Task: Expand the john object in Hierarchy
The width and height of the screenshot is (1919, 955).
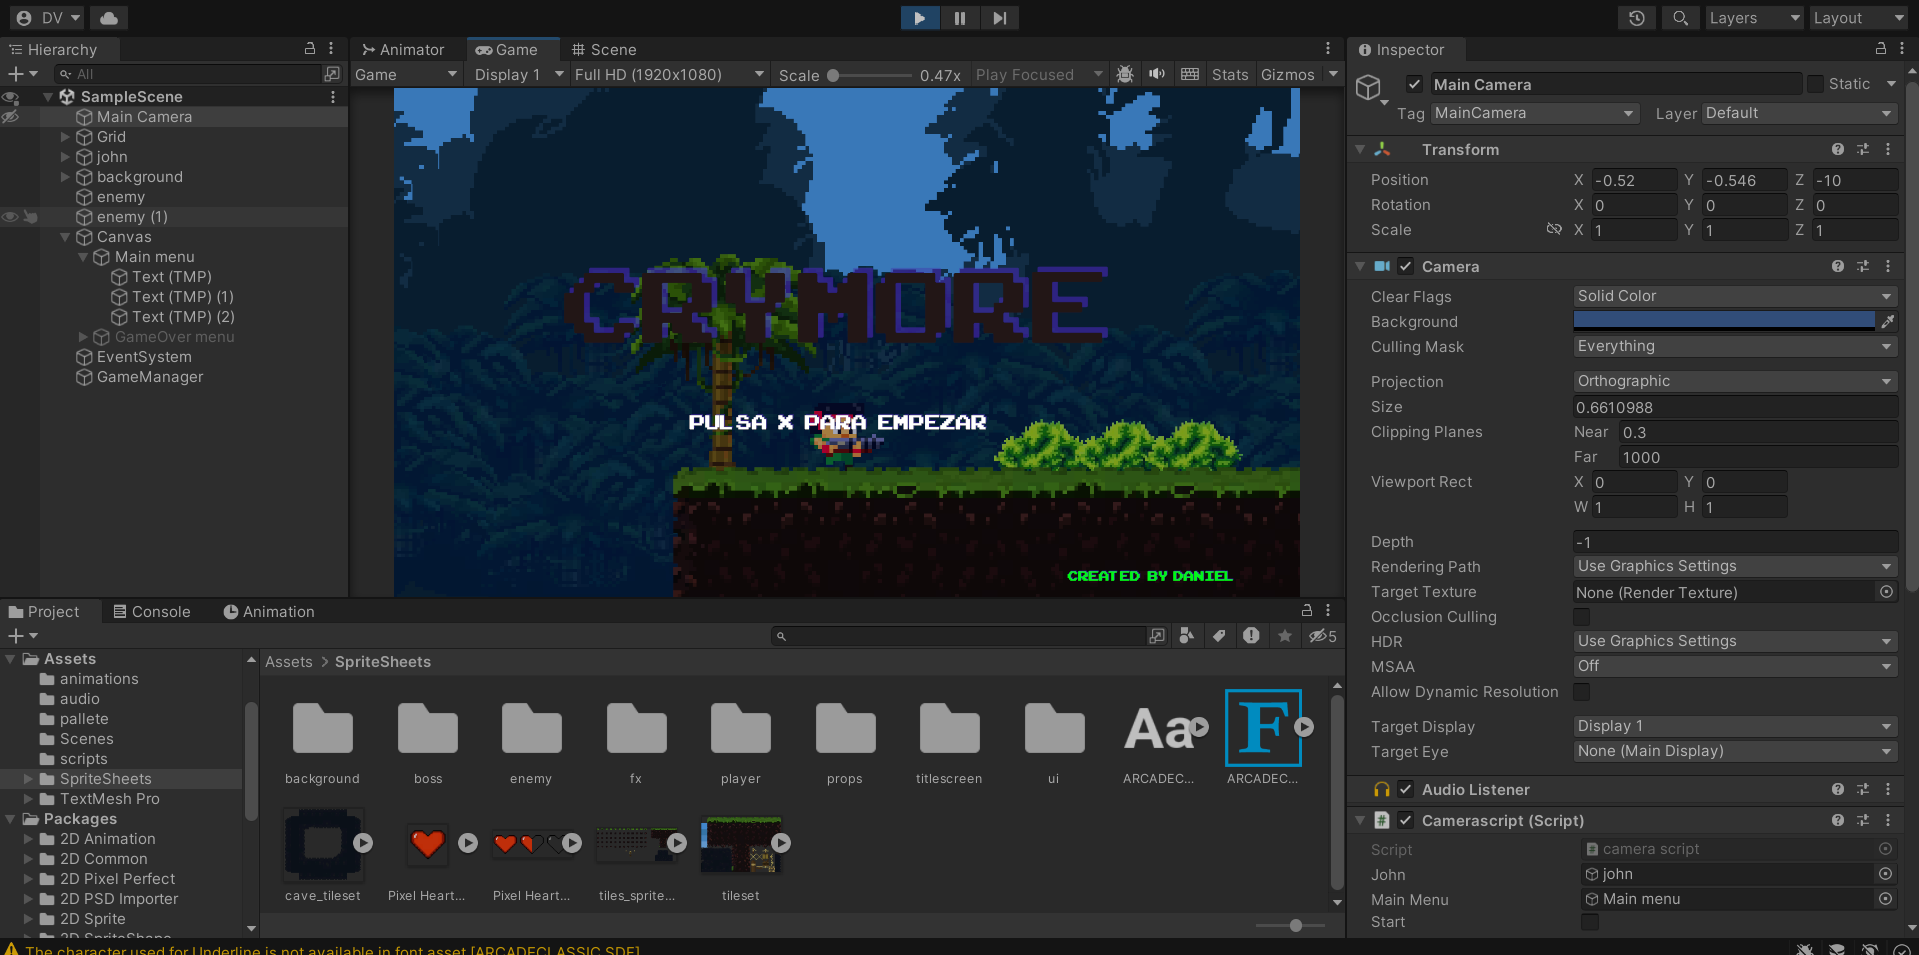Action: tap(65, 157)
